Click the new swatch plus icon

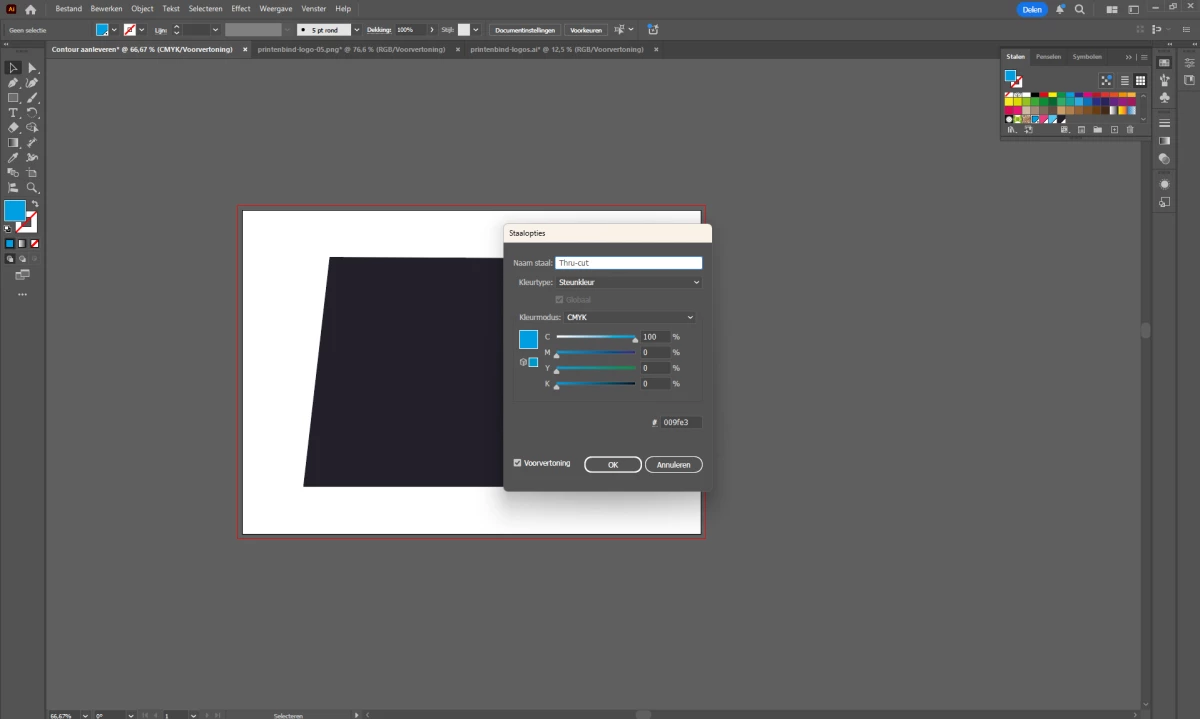(1114, 130)
